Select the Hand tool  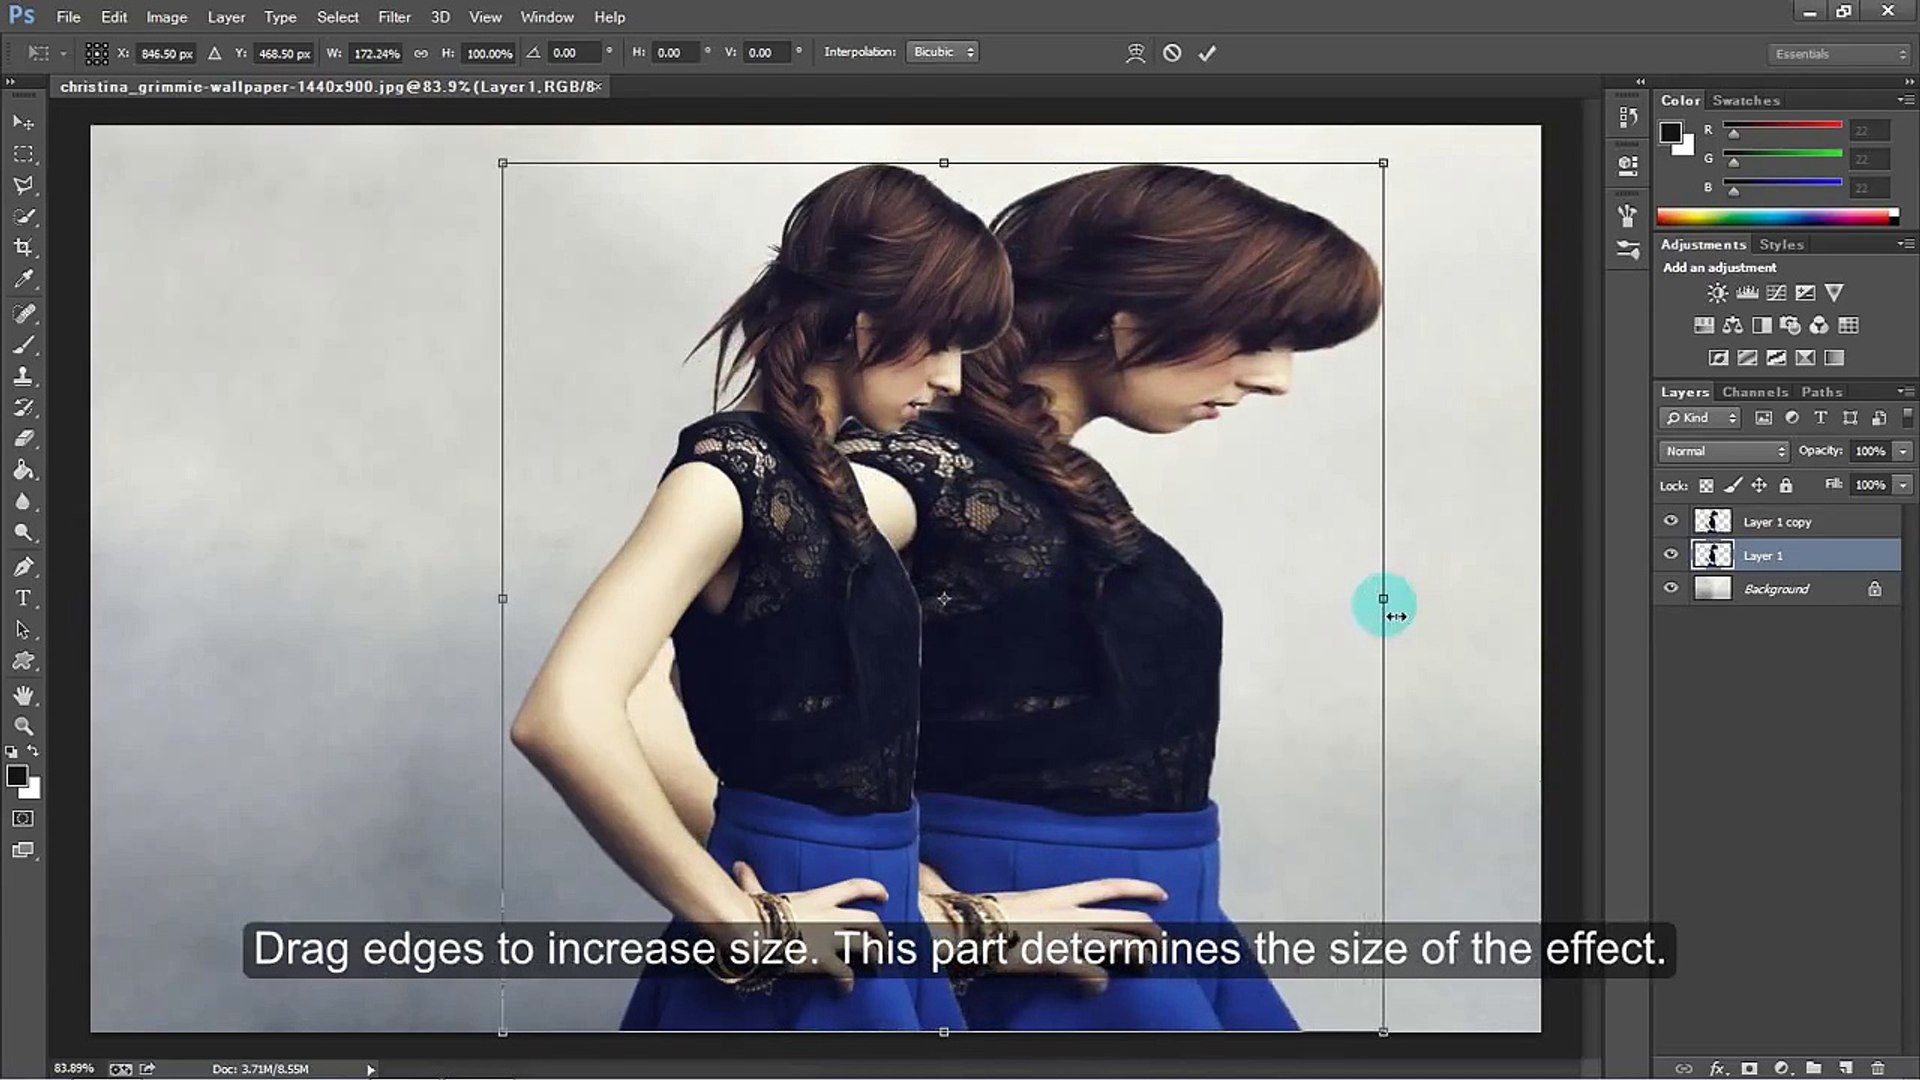pos(23,694)
